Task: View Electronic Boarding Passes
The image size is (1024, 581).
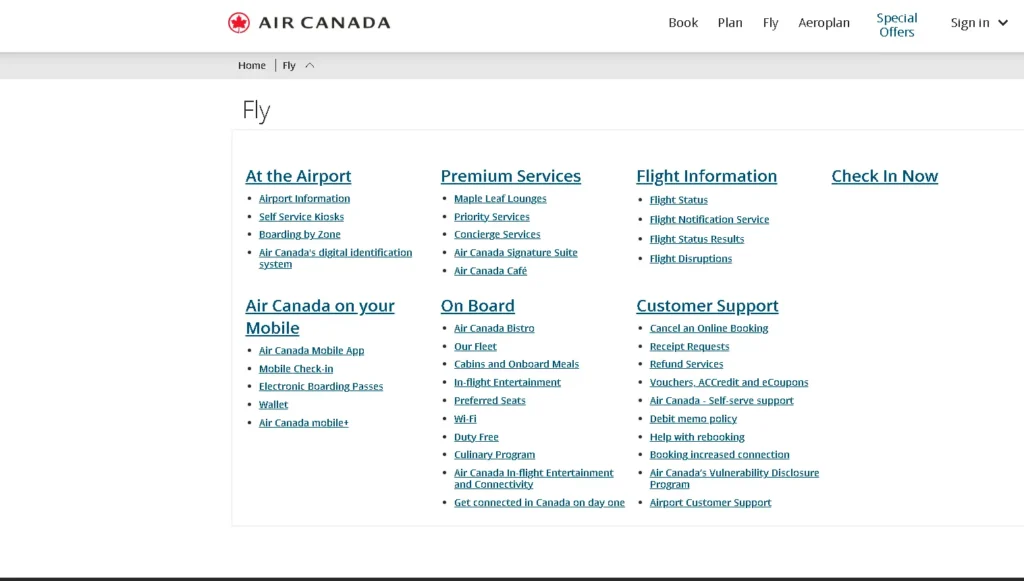Action: [320, 386]
